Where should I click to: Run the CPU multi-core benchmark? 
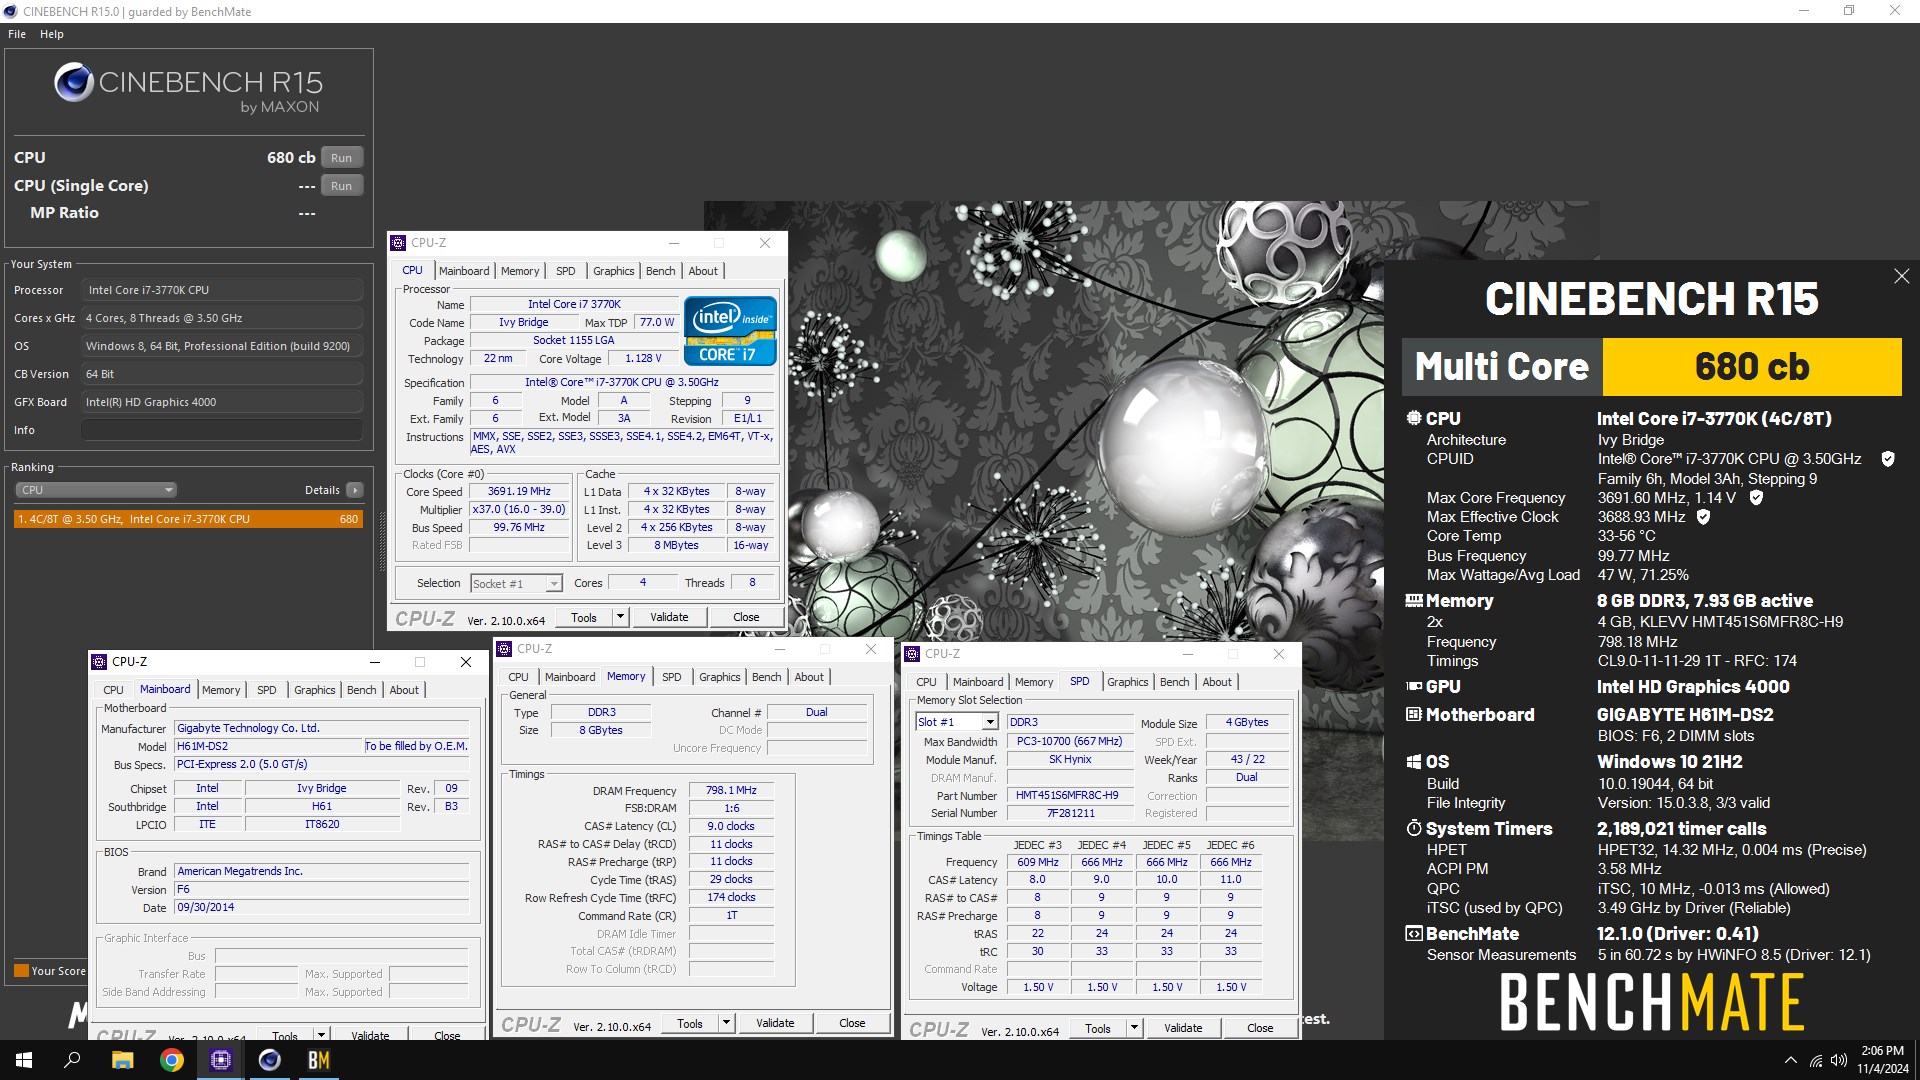pyautogui.click(x=341, y=158)
